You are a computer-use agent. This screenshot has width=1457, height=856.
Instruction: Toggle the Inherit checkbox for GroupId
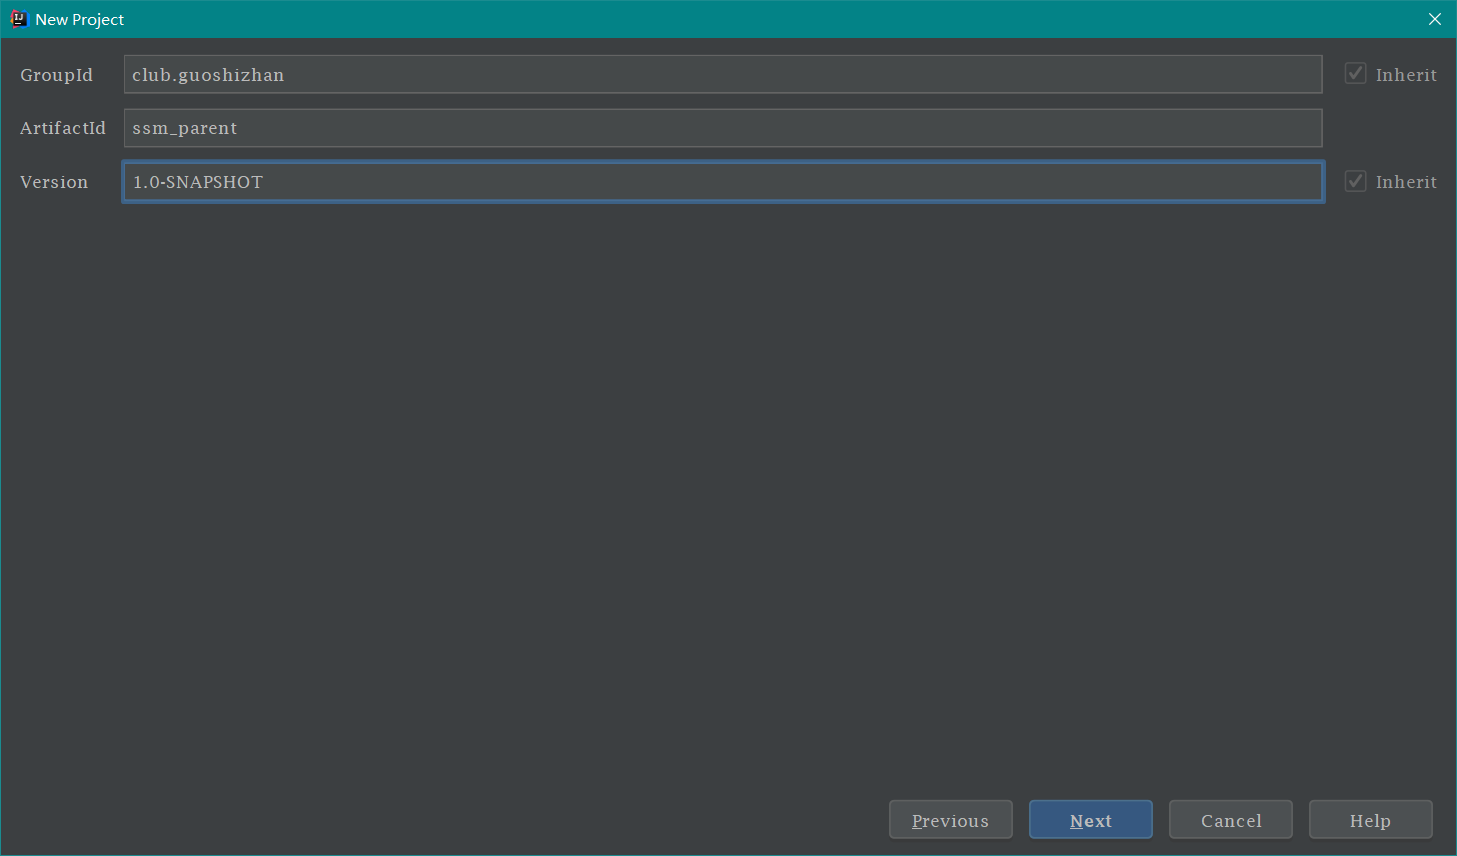pyautogui.click(x=1355, y=74)
